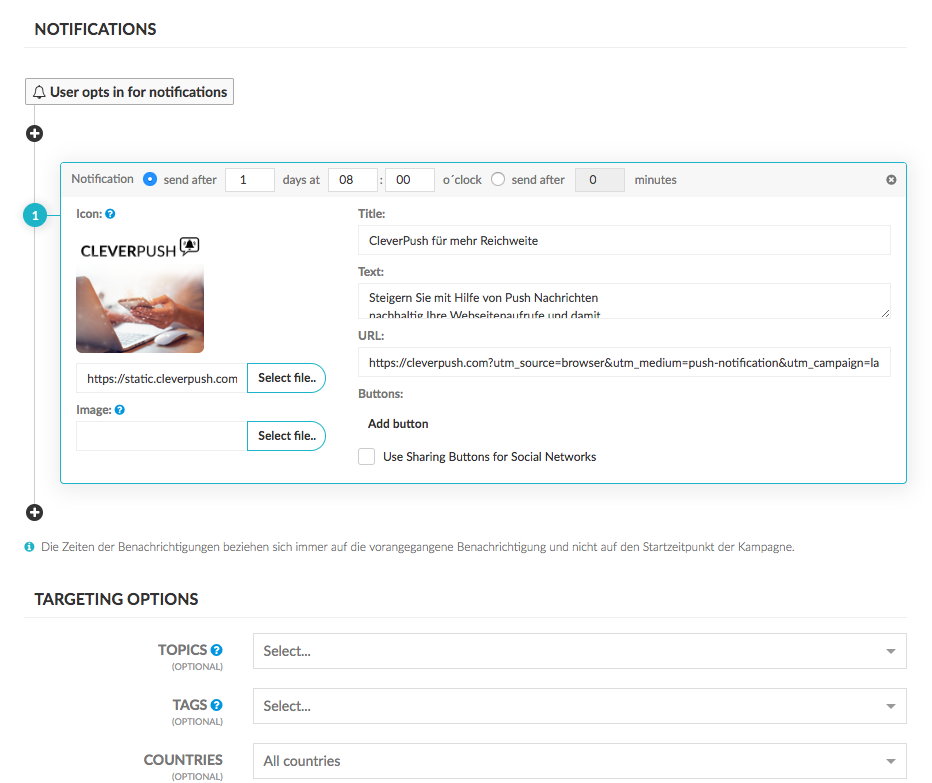
Task: Click the empty Image URL field
Action: (162, 436)
